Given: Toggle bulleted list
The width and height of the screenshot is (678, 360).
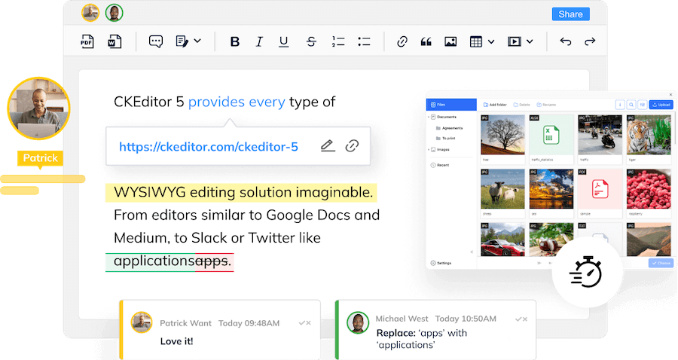Looking at the screenshot, I should [x=364, y=41].
